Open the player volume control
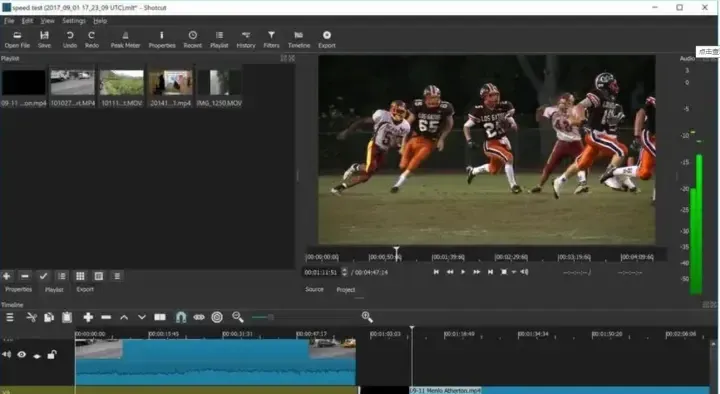Viewport: 720px width, 394px height. click(524, 272)
